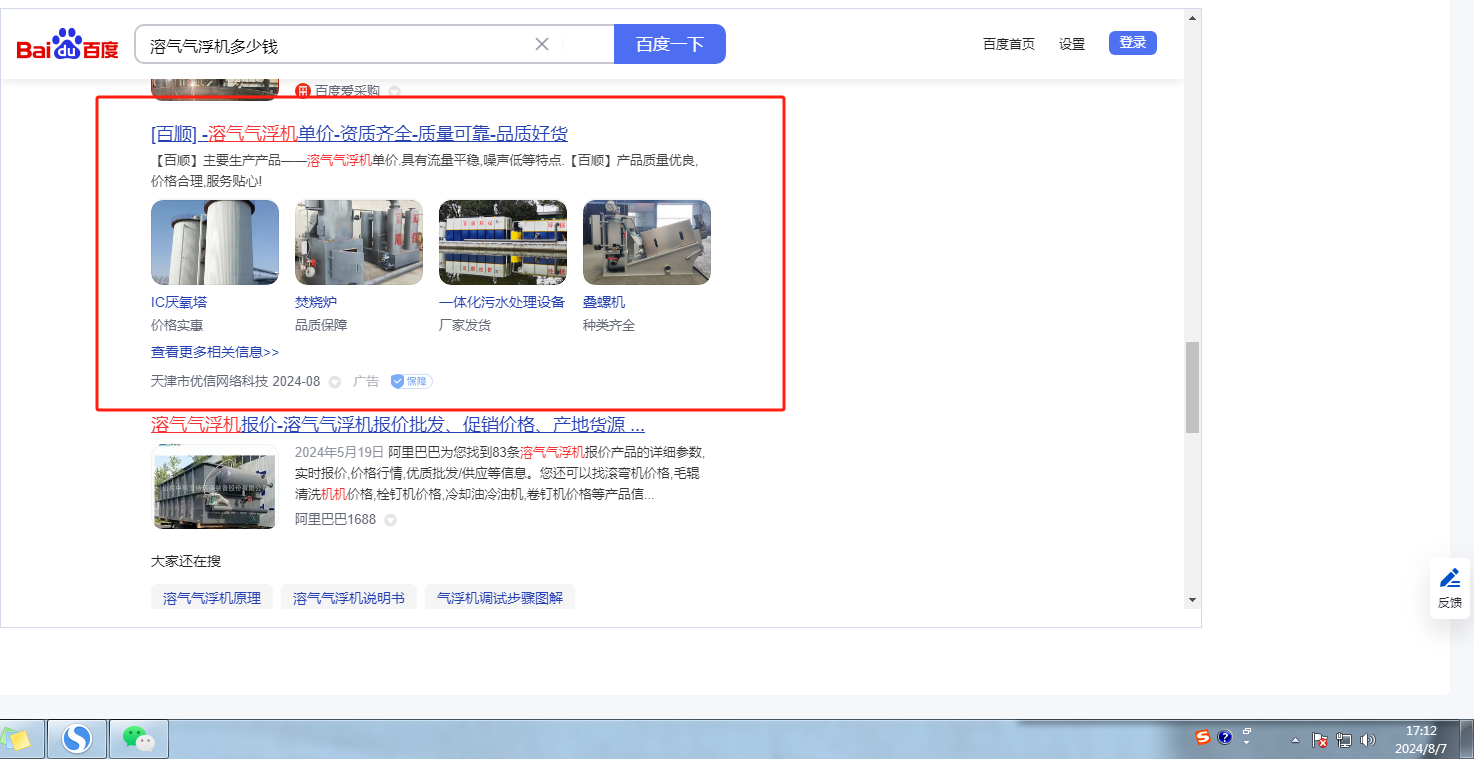
Task: Click 阿里巴巴1688 source name
Action: [x=336, y=520]
